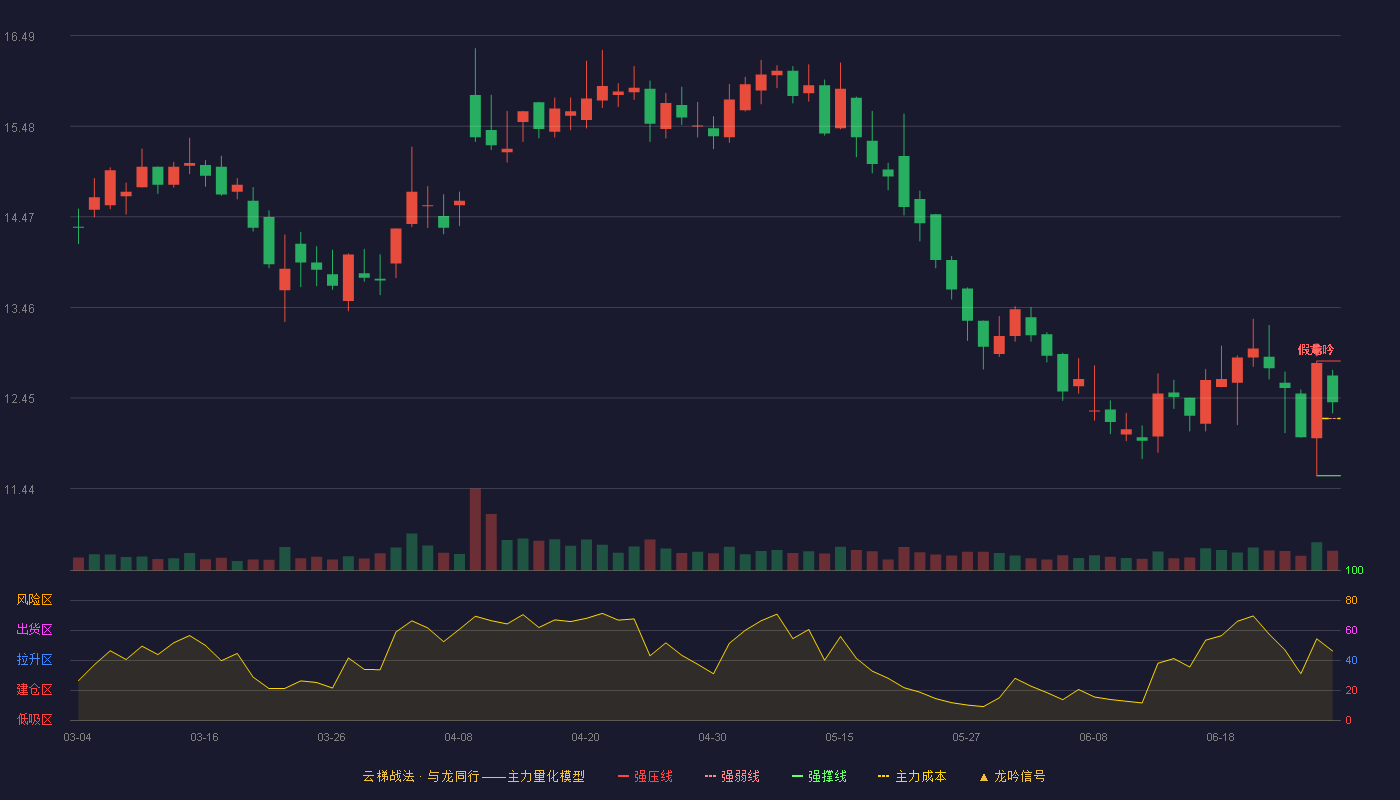This screenshot has width=1400, height=800.
Task: Click the 建仓区 zone label
Action: [x=34, y=690]
